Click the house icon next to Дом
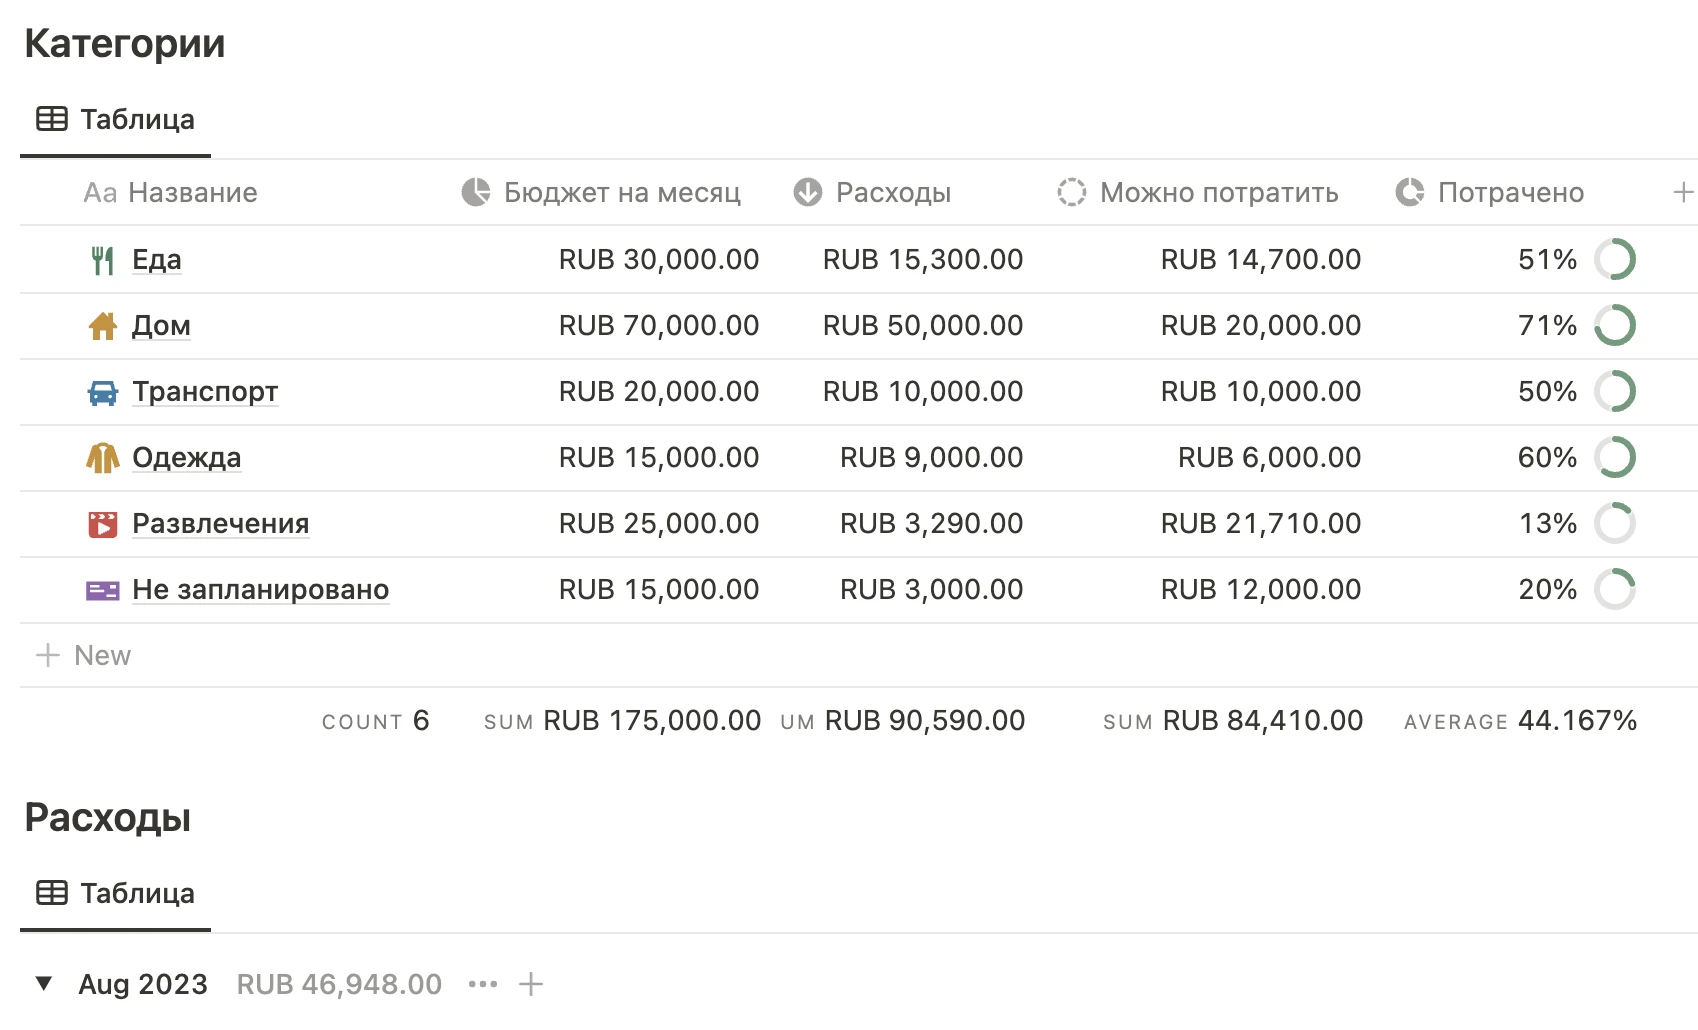Viewport: 1698px width, 1030px height. [102, 326]
